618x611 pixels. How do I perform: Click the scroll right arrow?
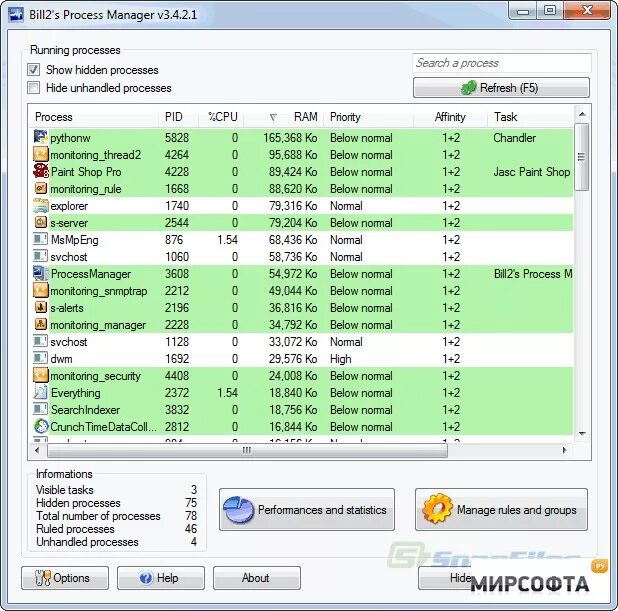564,450
